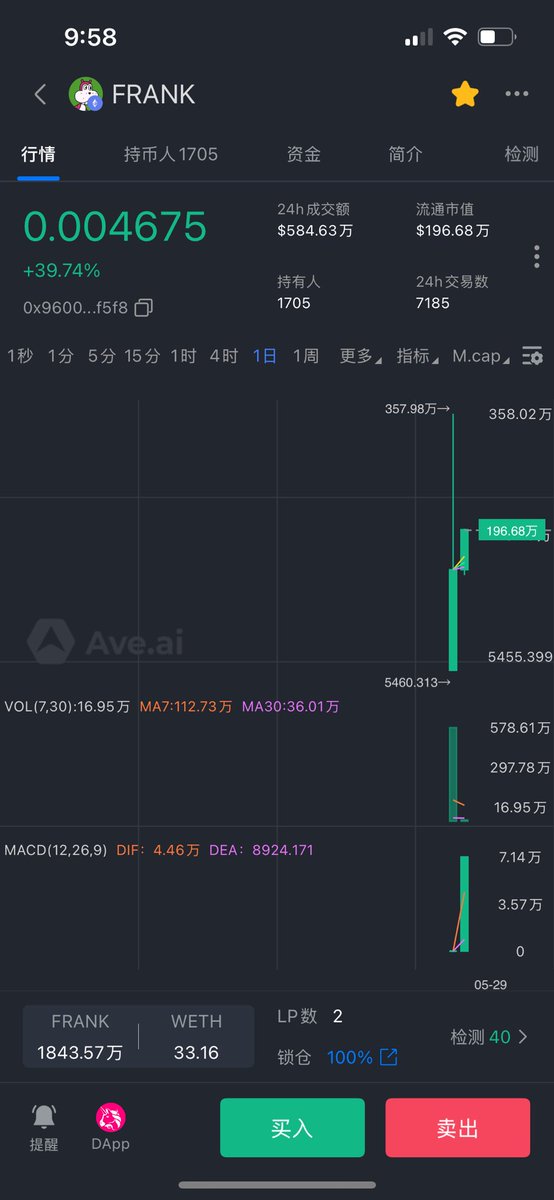Image resolution: width=554 pixels, height=1200 pixels.
Task: Tap the red 卖出 sell button
Action: [x=458, y=1128]
